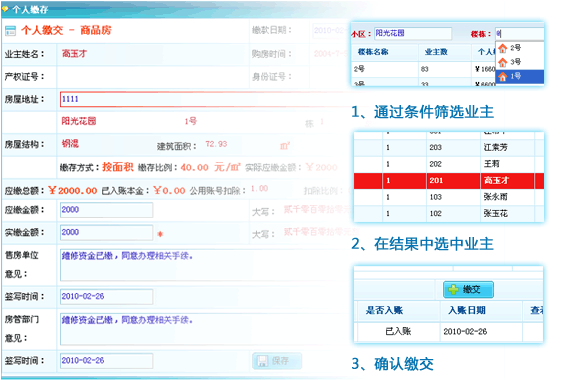Screen dimensions: 585x380
Task: Click the 实缴金额 input field
Action: pos(106,232)
